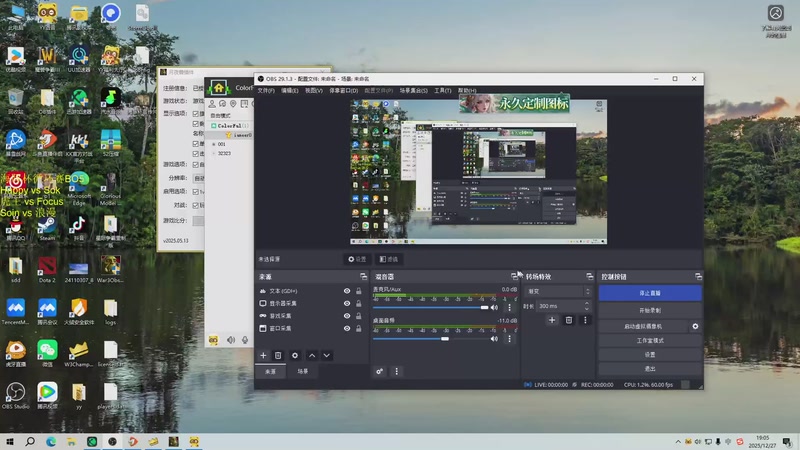Add a scene transition with plus icon

tap(552, 320)
